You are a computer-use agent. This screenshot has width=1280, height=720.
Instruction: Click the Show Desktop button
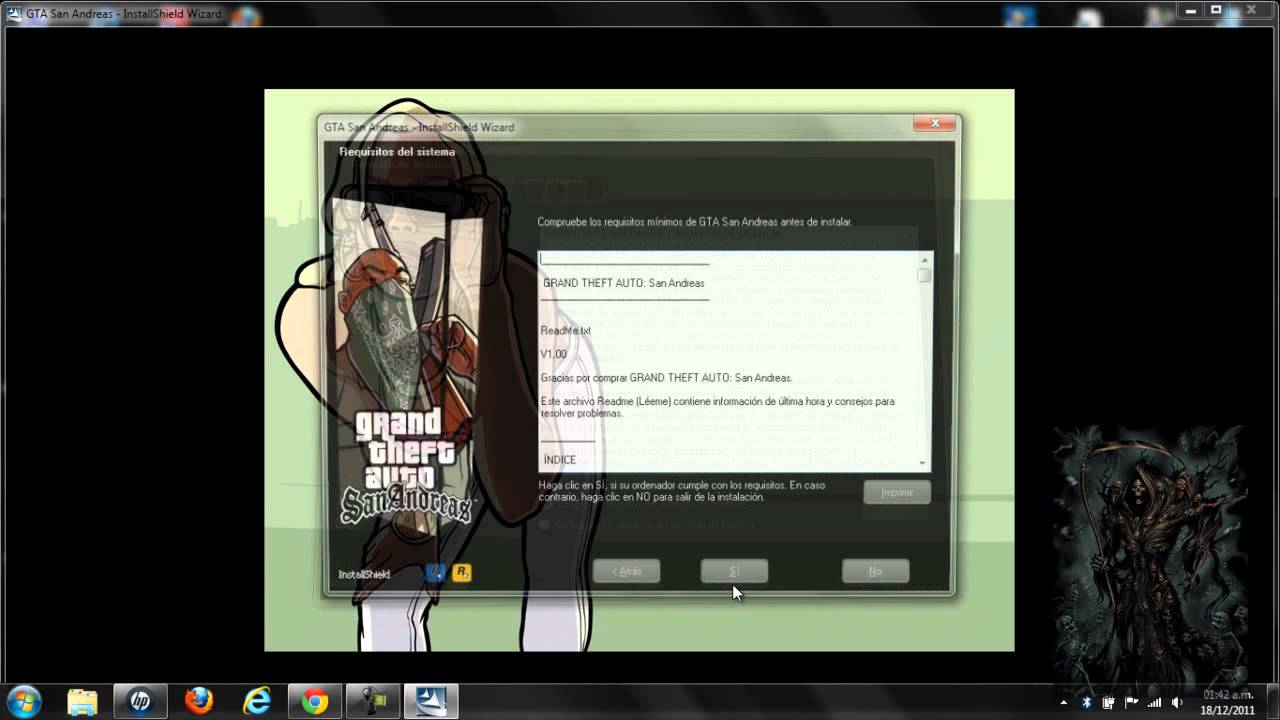[x=1272, y=702]
